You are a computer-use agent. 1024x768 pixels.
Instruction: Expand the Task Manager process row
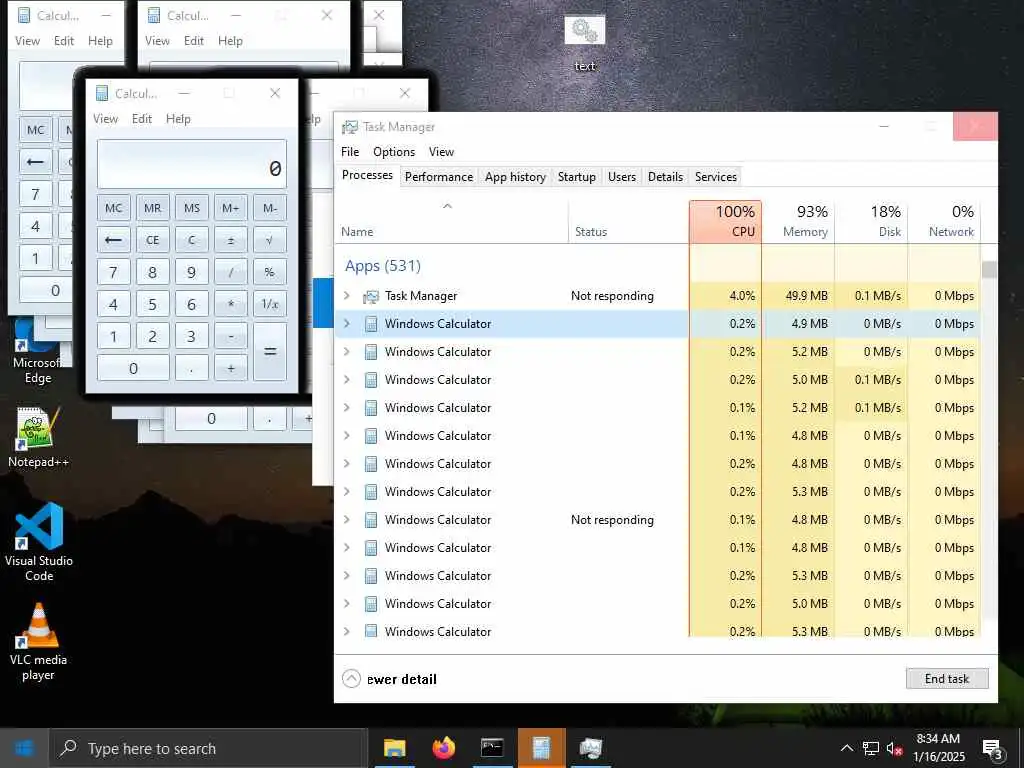[347, 296]
